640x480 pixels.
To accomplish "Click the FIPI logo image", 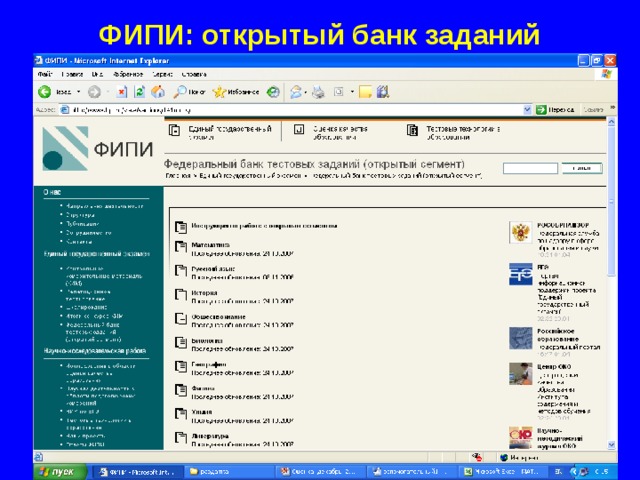I will 98,148.
